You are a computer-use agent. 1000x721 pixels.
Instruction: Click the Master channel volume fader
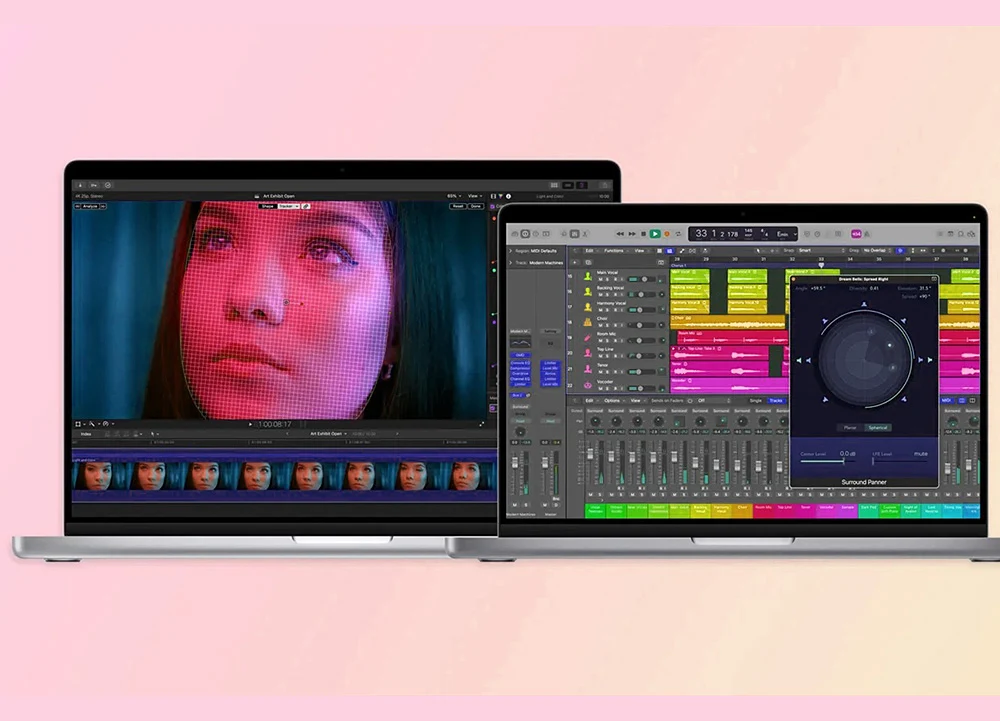[545, 463]
